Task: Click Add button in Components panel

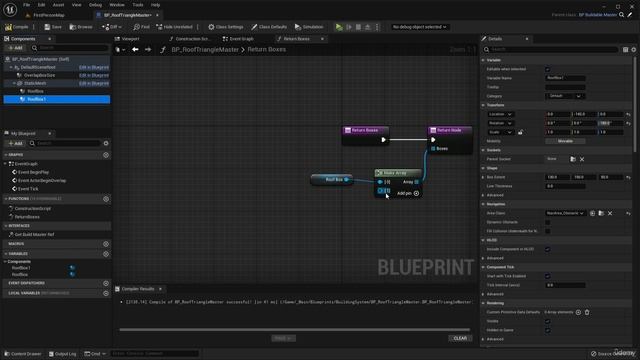Action: click(16, 48)
